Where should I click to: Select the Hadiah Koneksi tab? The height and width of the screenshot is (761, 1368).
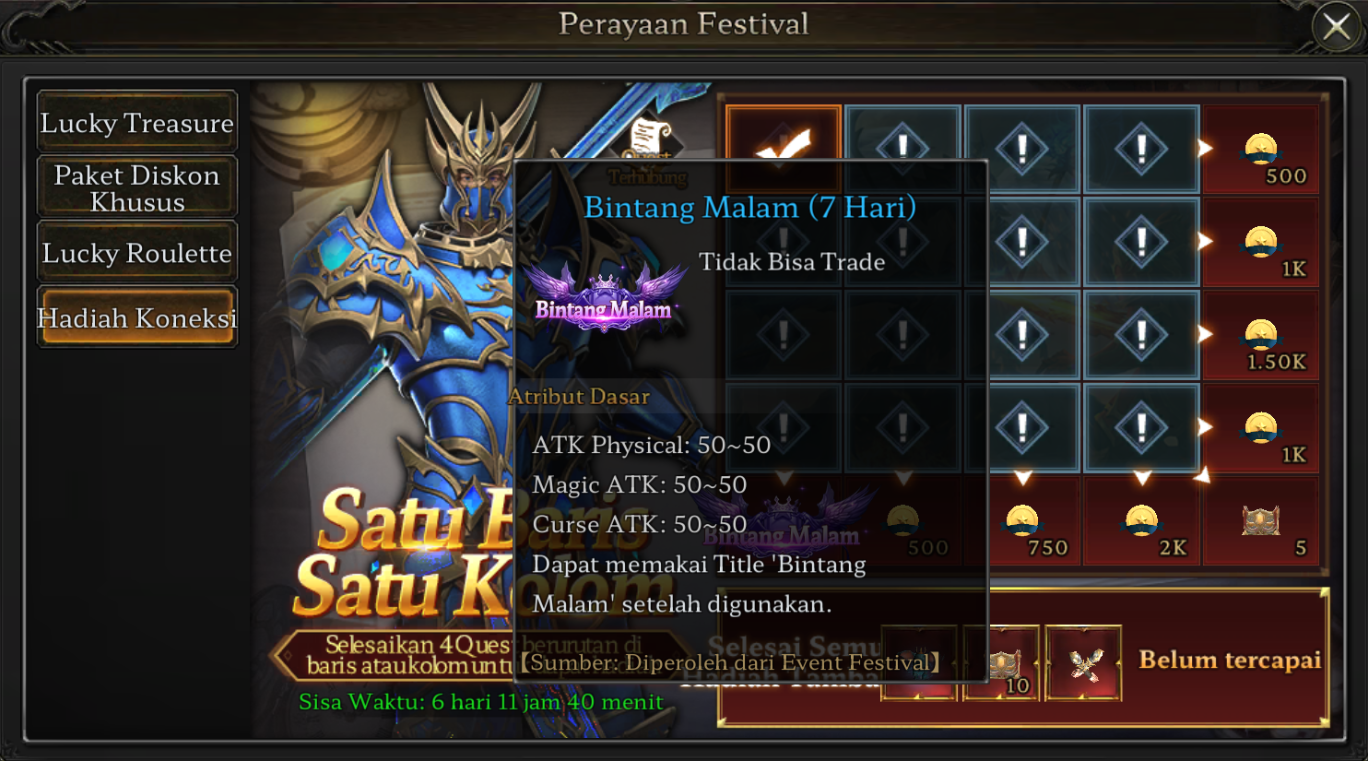(x=137, y=317)
